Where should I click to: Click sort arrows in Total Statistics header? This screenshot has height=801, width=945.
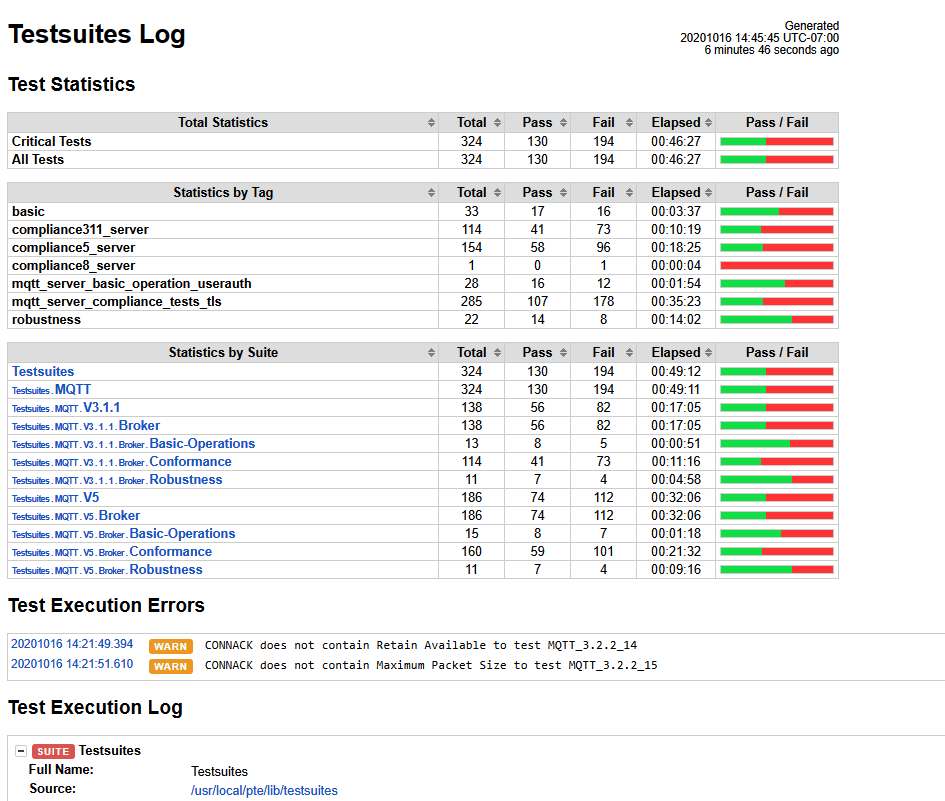[431, 122]
